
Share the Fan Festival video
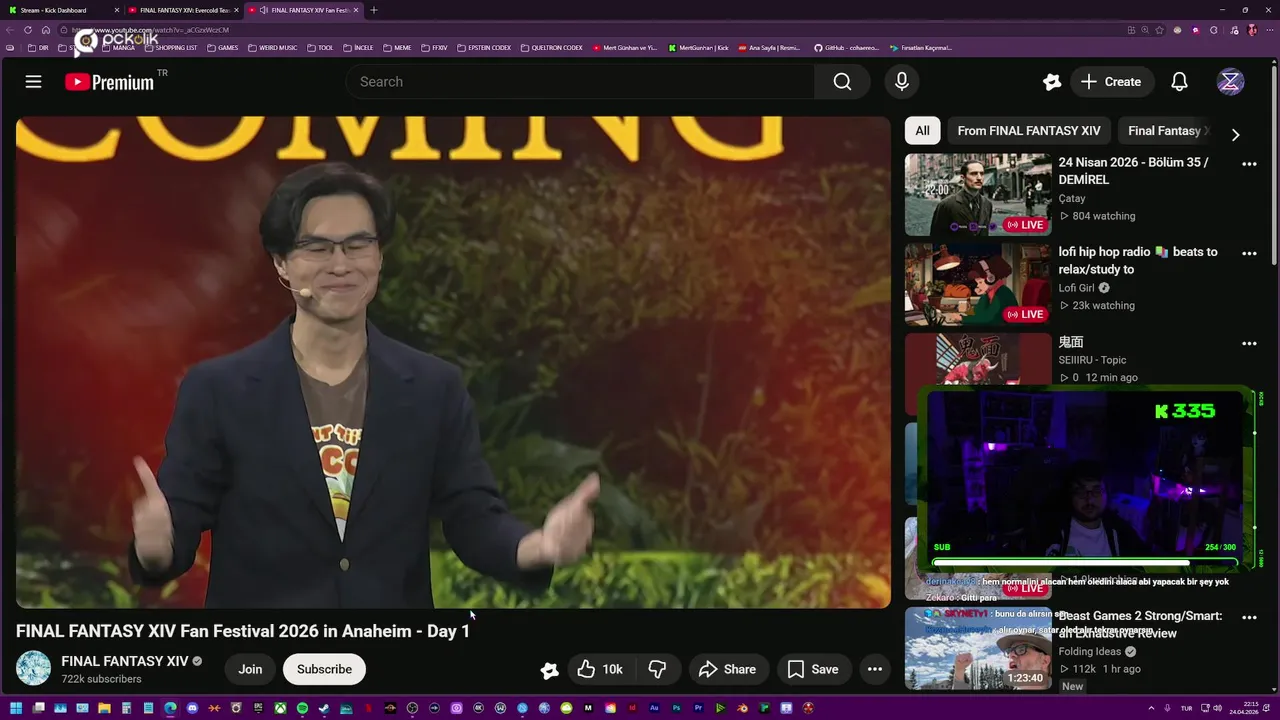[x=727, y=669]
